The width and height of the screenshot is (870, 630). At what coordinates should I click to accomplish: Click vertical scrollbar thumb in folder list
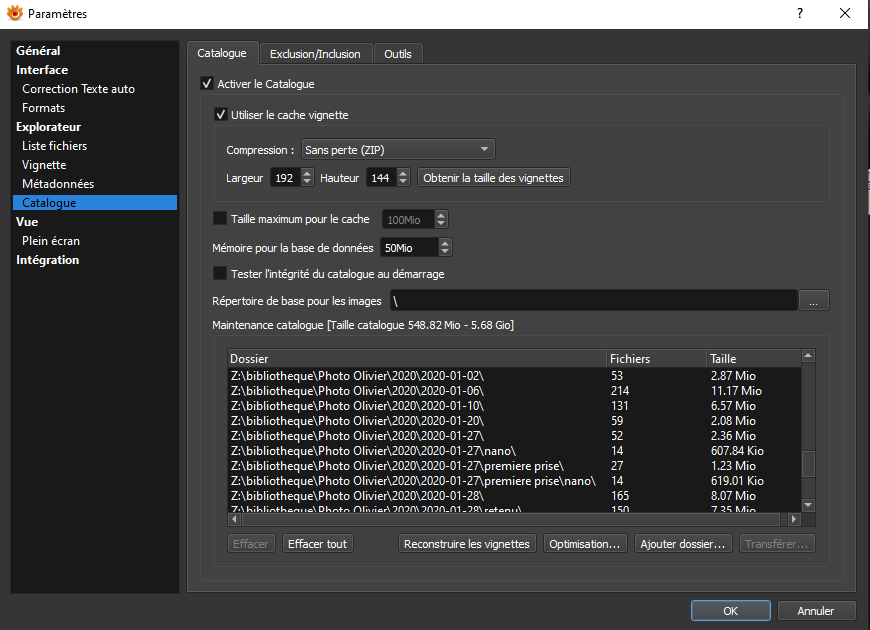tap(808, 463)
